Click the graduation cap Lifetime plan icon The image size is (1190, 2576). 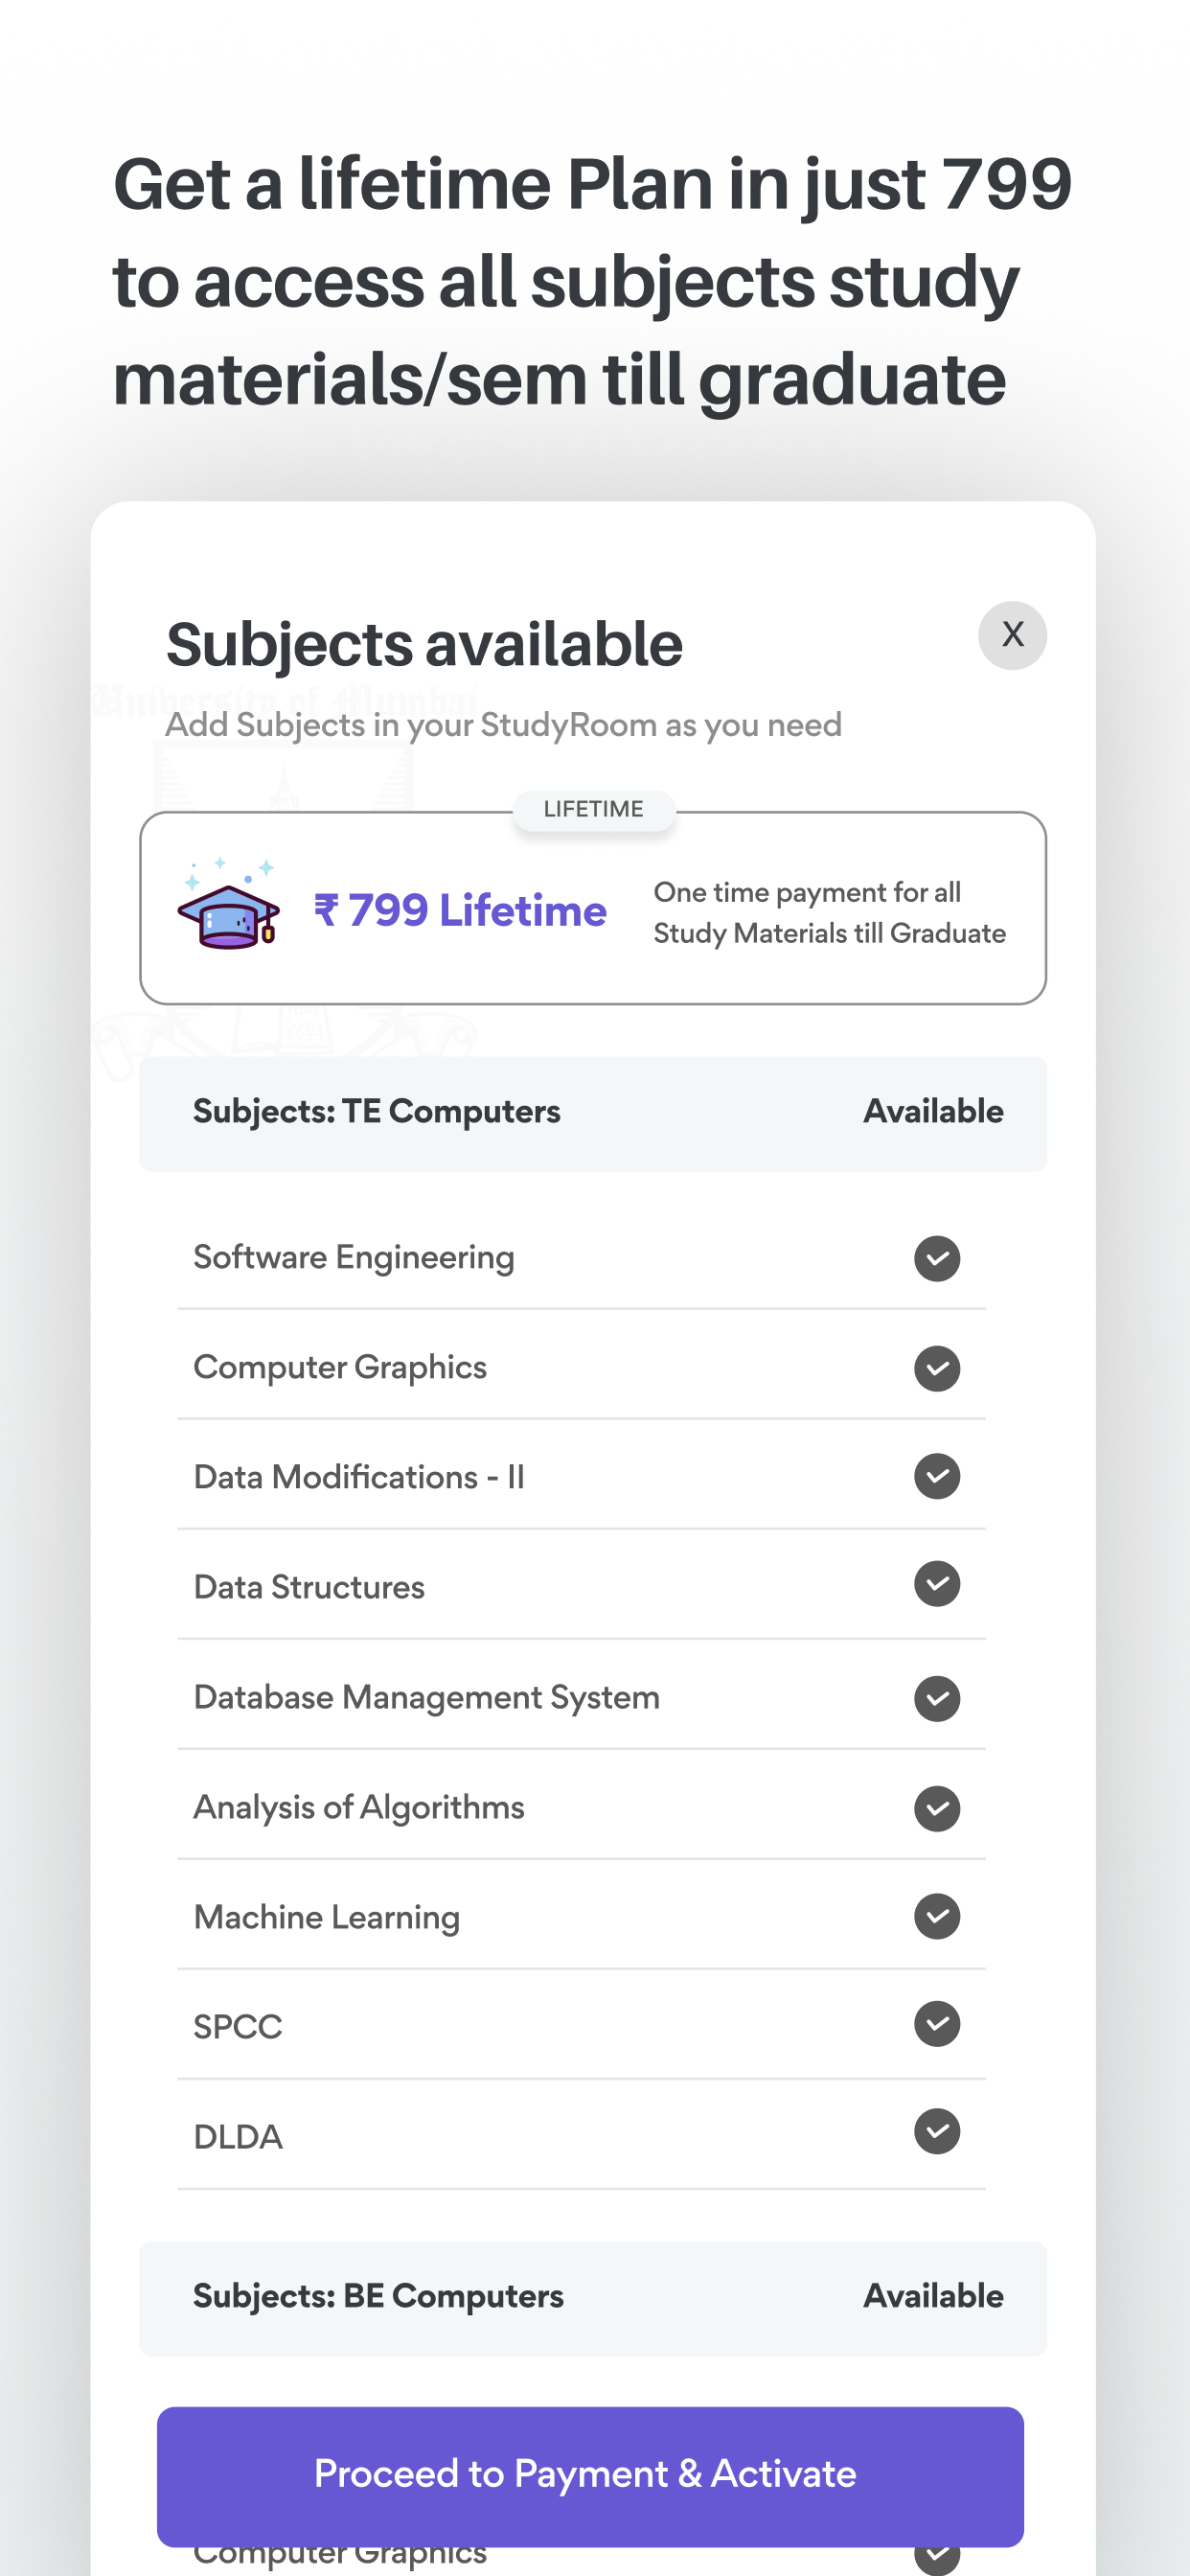(x=228, y=904)
